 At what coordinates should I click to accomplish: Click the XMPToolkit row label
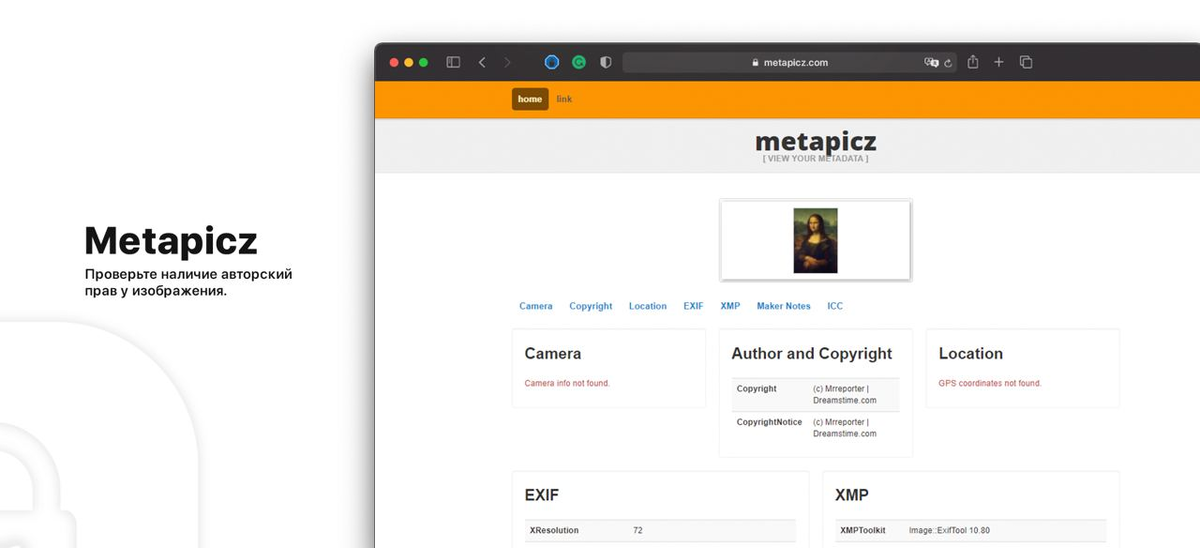pyautogui.click(x=863, y=530)
